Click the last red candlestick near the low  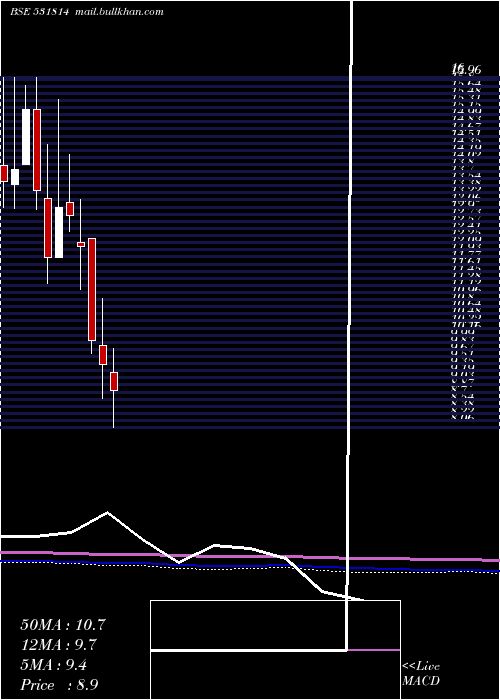click(x=114, y=381)
